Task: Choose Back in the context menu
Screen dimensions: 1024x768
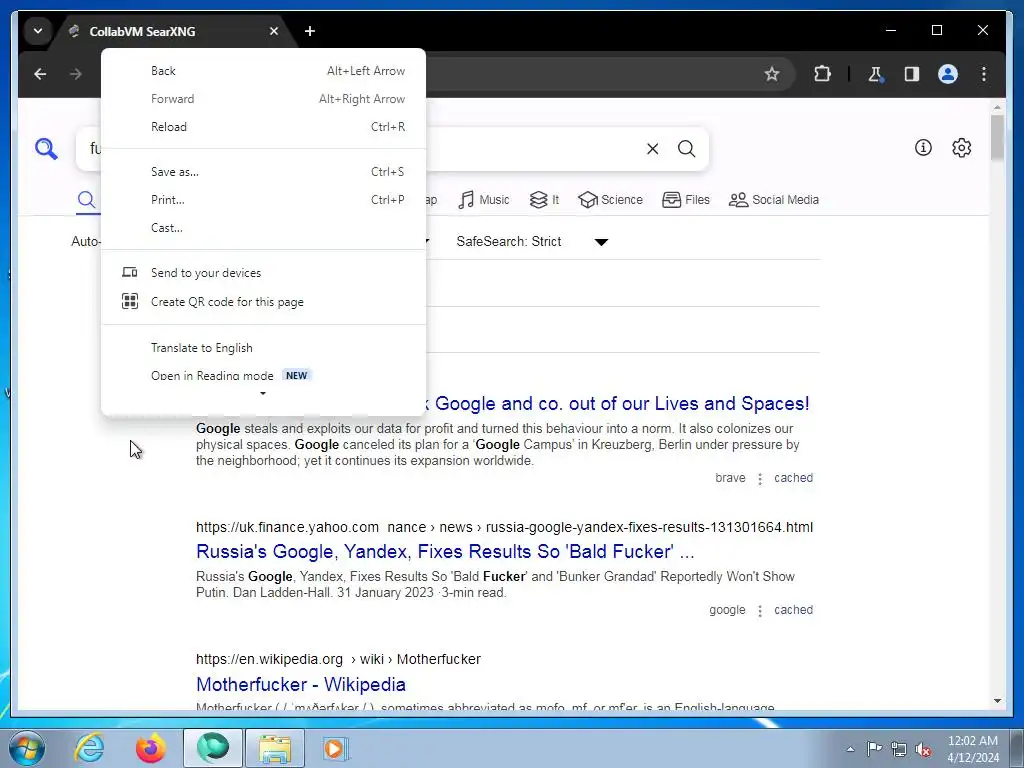Action: (x=264, y=71)
